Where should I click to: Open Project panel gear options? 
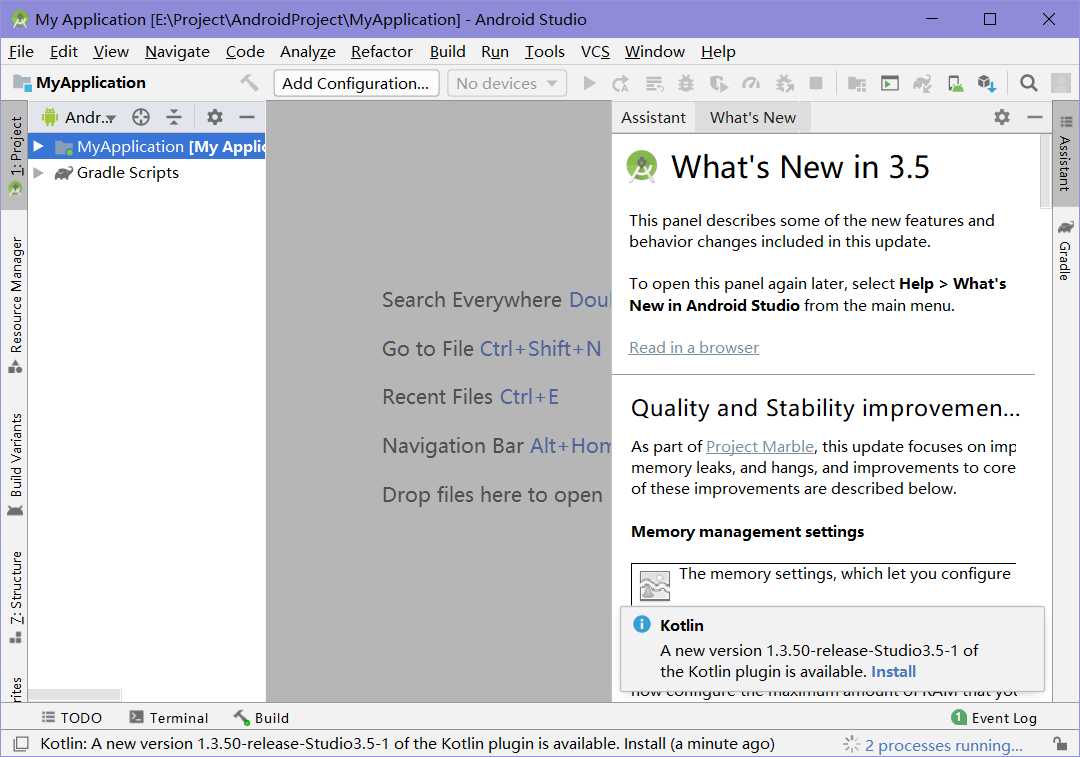(x=215, y=117)
